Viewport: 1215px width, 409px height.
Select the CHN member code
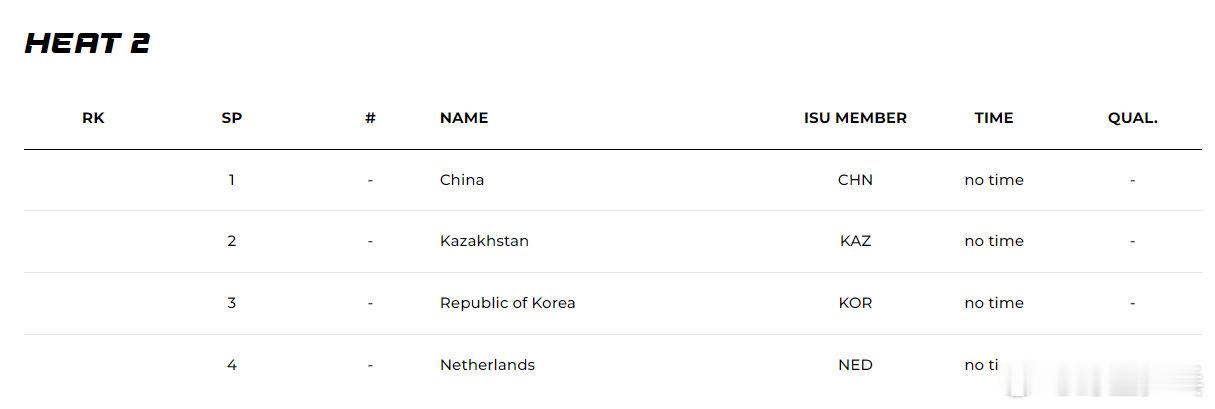(x=855, y=180)
